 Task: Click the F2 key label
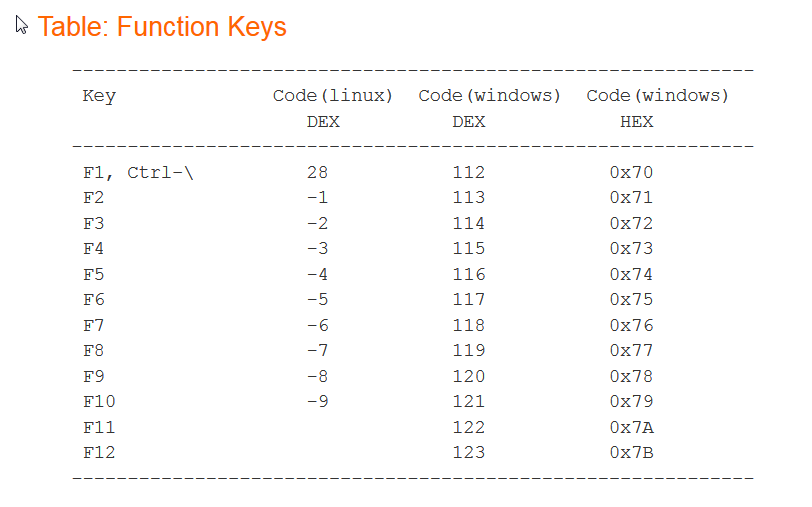tap(93, 197)
